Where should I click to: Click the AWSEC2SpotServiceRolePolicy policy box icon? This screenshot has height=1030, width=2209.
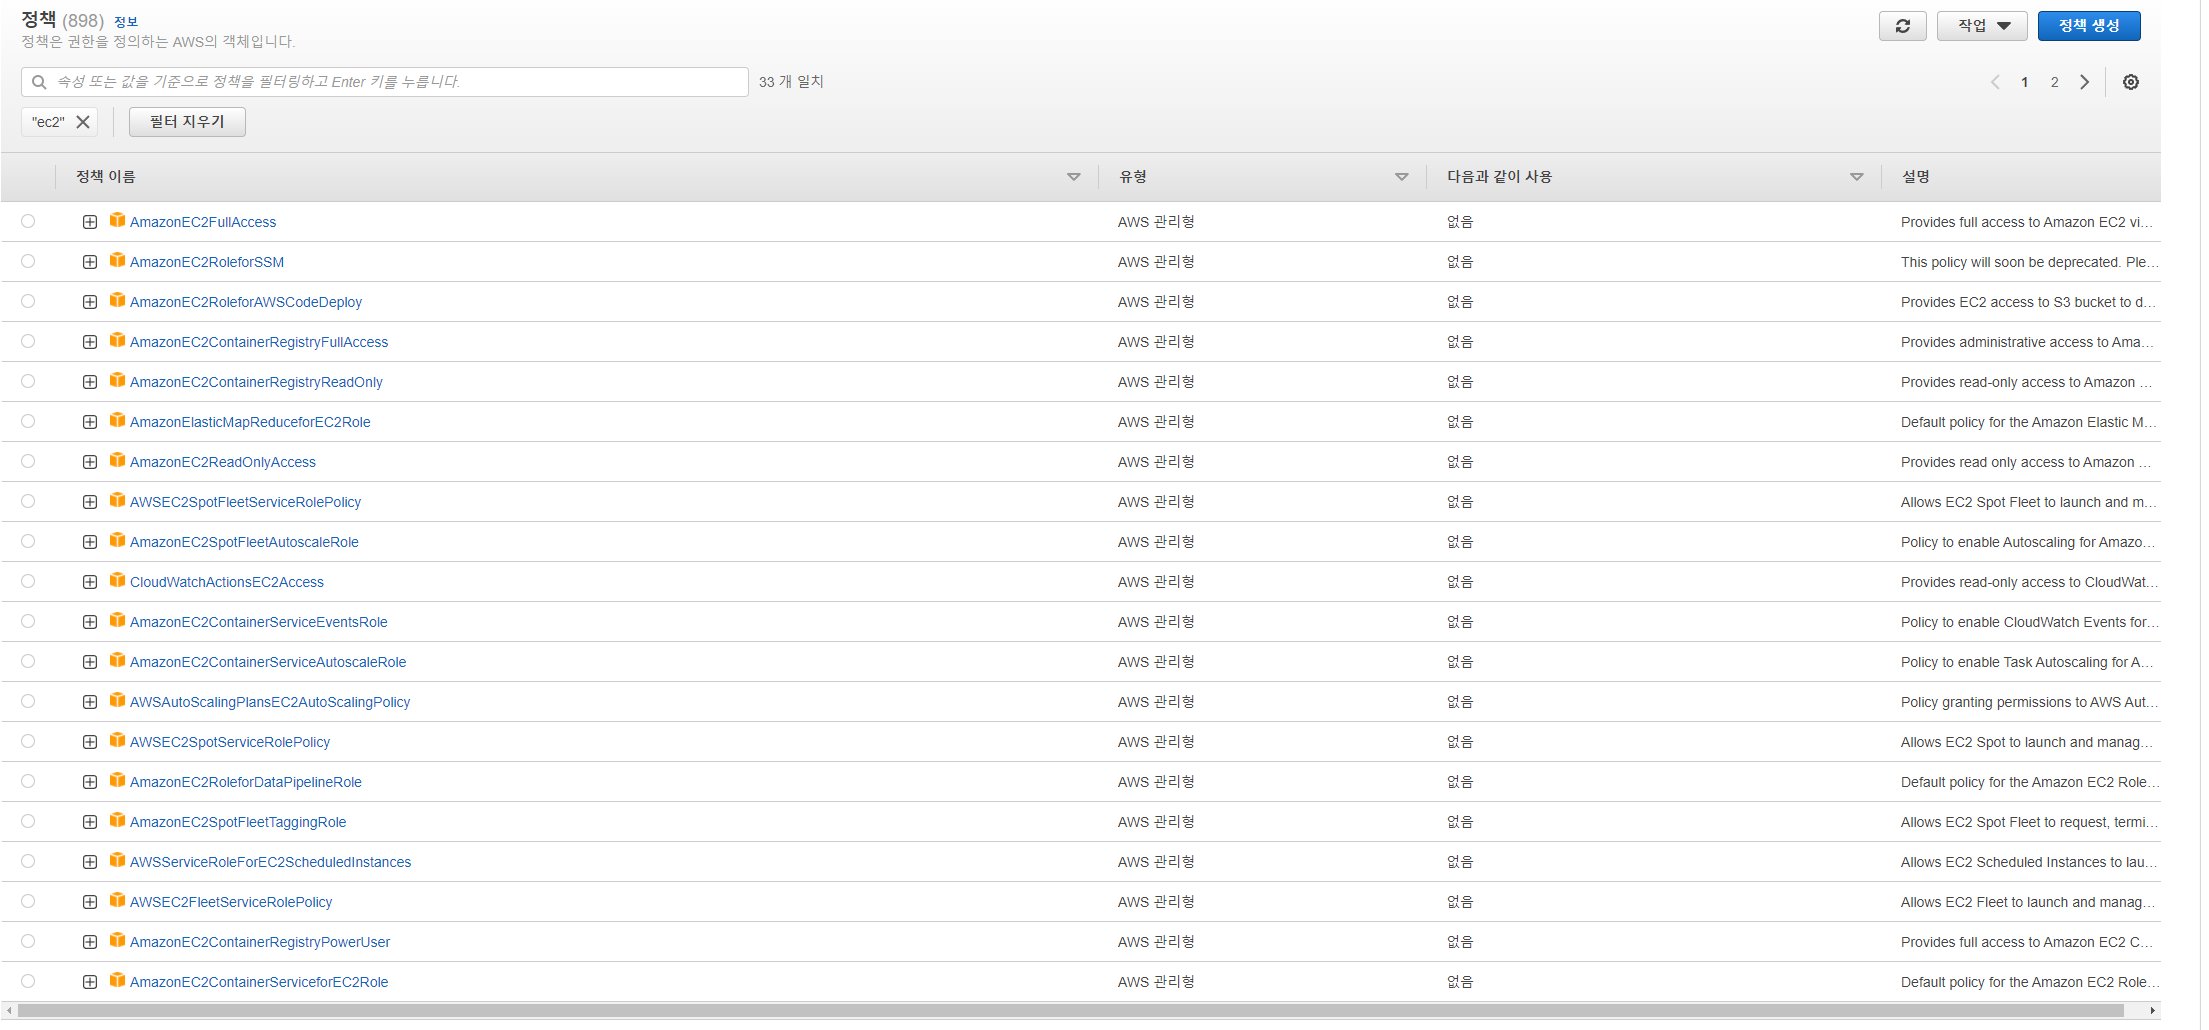point(117,740)
